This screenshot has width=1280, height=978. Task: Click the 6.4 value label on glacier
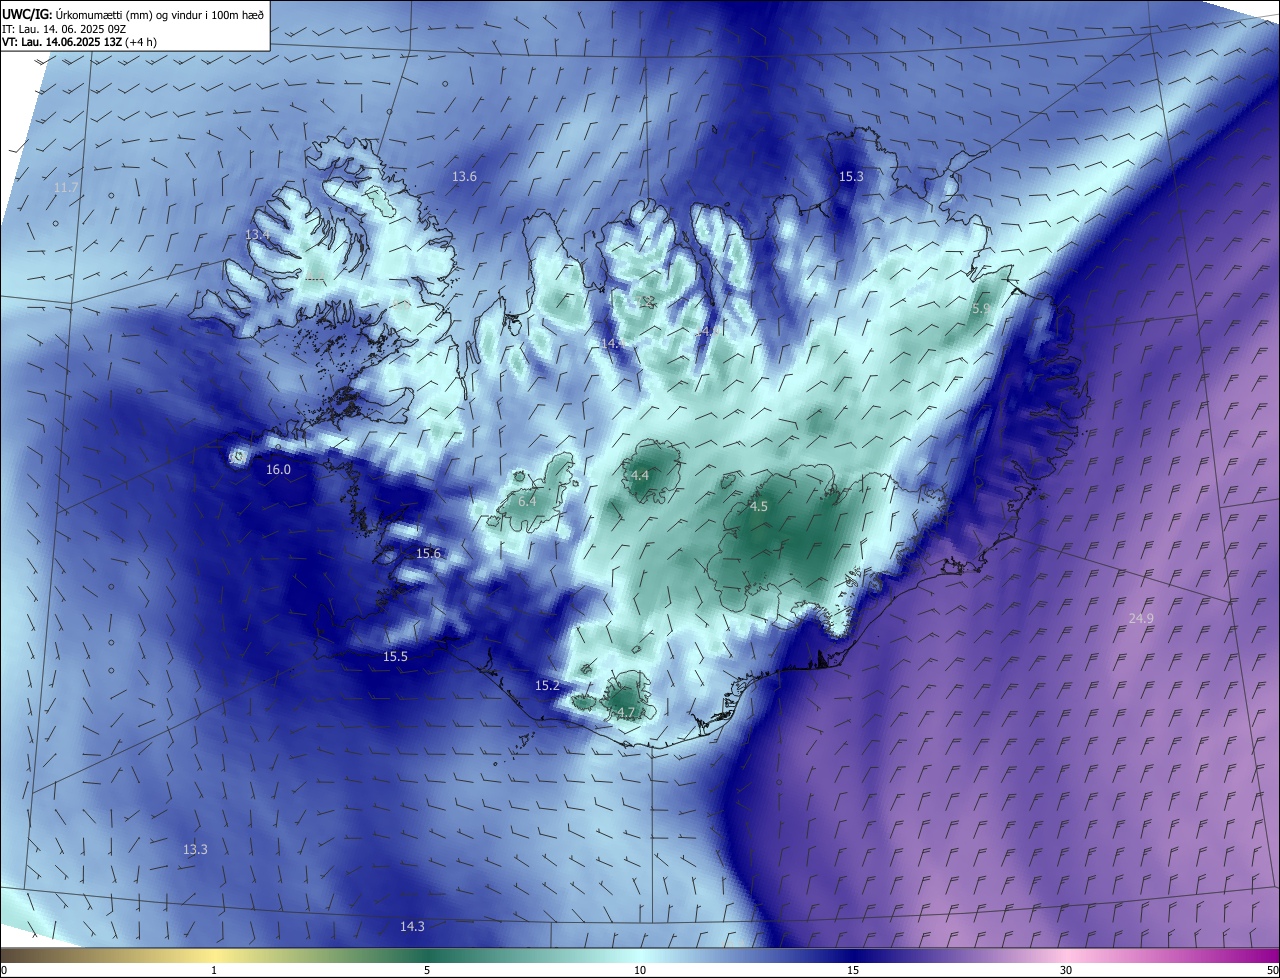[x=528, y=502]
